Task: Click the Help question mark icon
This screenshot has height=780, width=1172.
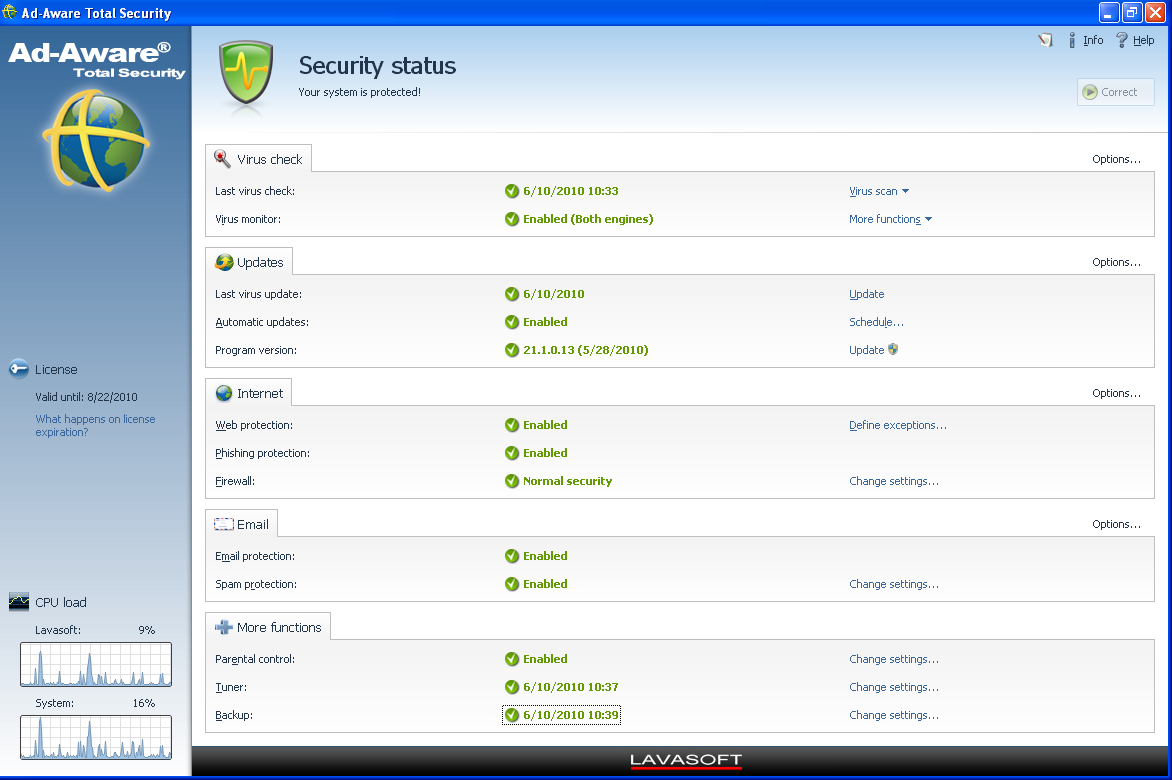Action: click(1121, 40)
